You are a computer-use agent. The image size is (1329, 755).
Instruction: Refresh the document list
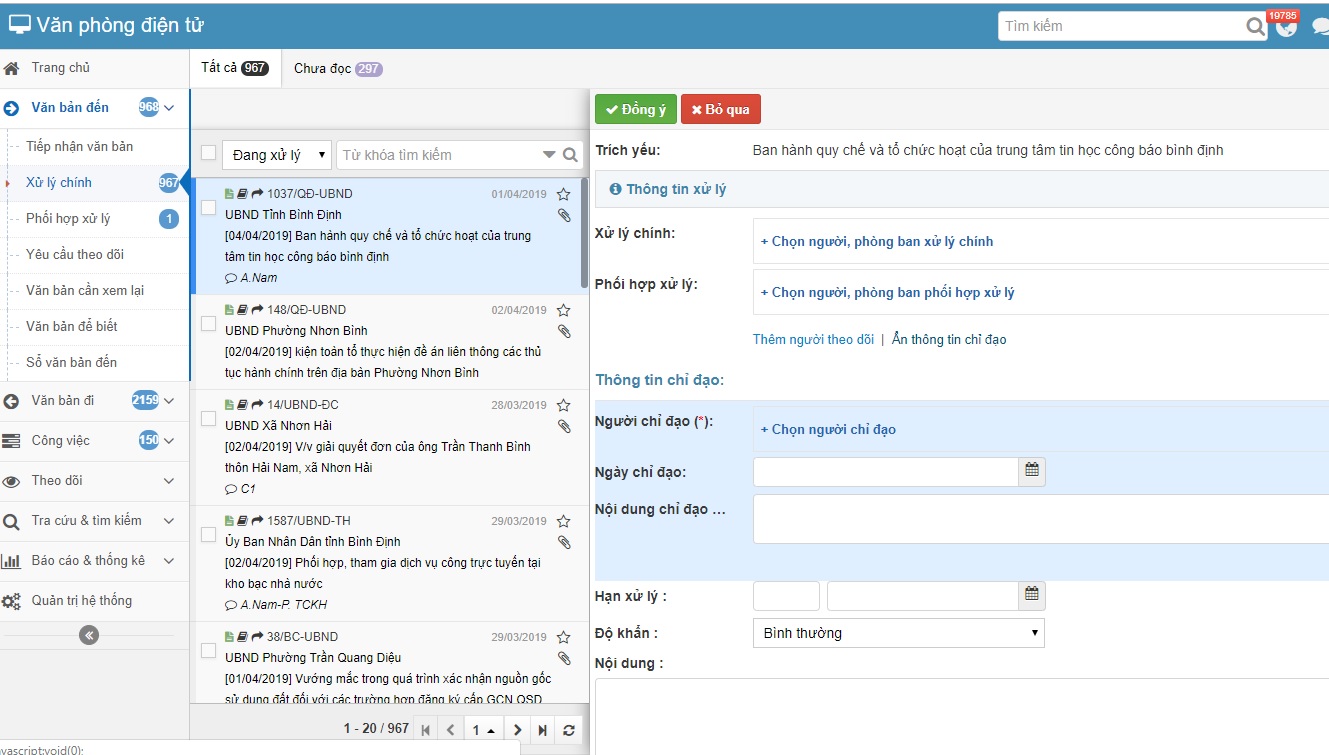tap(568, 730)
